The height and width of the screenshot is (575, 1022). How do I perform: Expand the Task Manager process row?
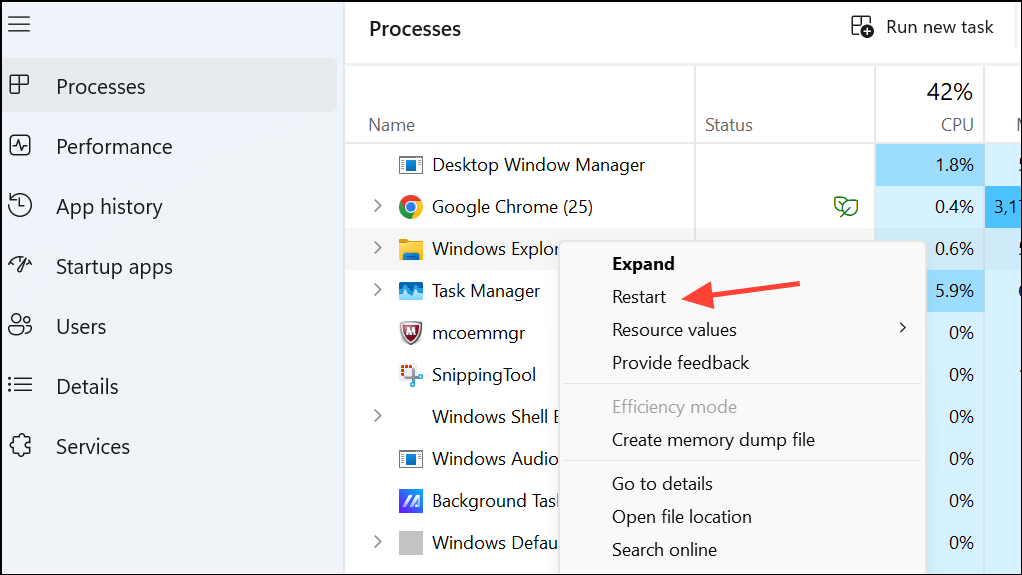[377, 290]
